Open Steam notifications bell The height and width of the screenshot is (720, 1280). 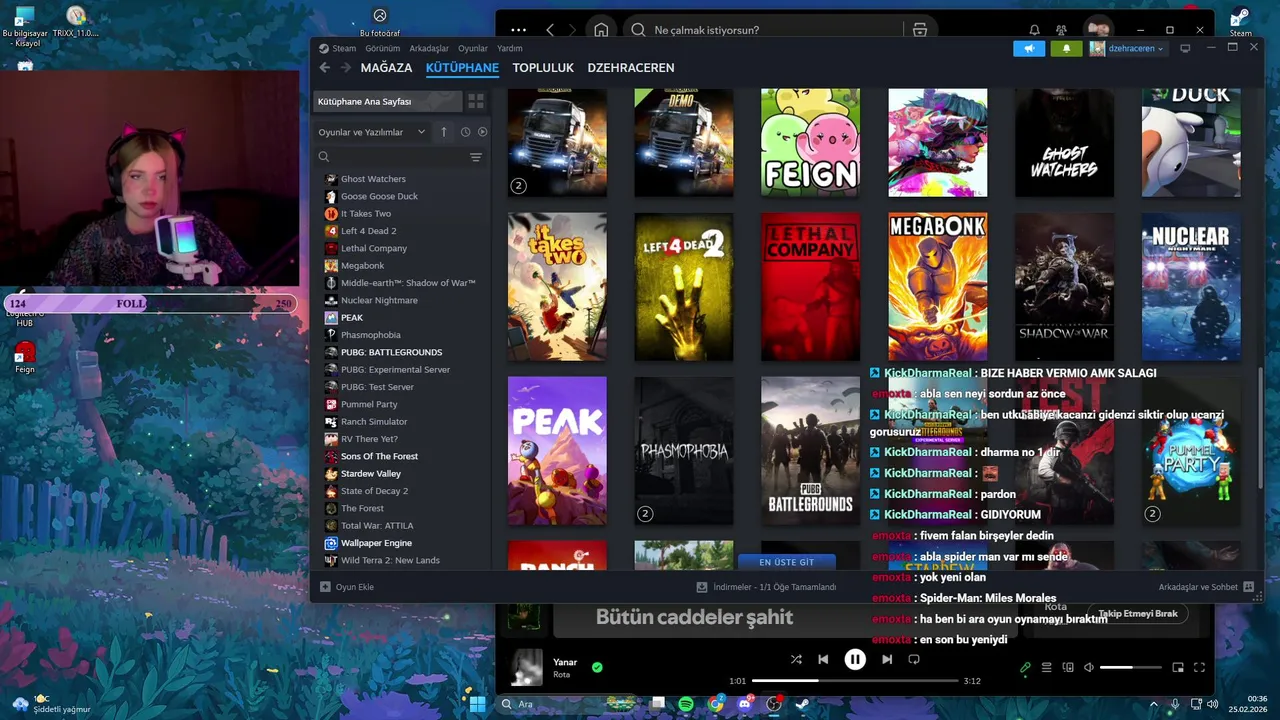(1066, 48)
